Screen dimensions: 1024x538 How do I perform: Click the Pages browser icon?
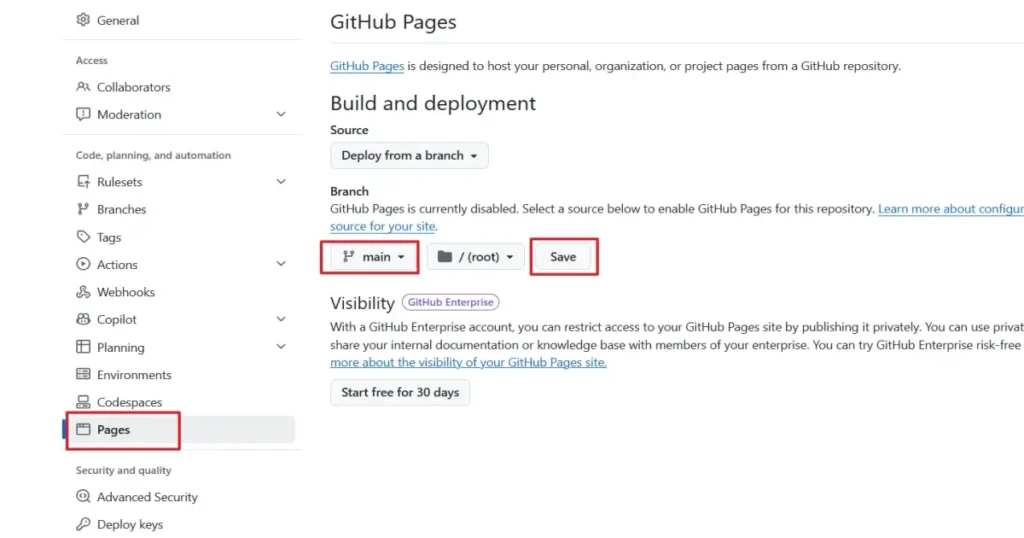[83, 429]
